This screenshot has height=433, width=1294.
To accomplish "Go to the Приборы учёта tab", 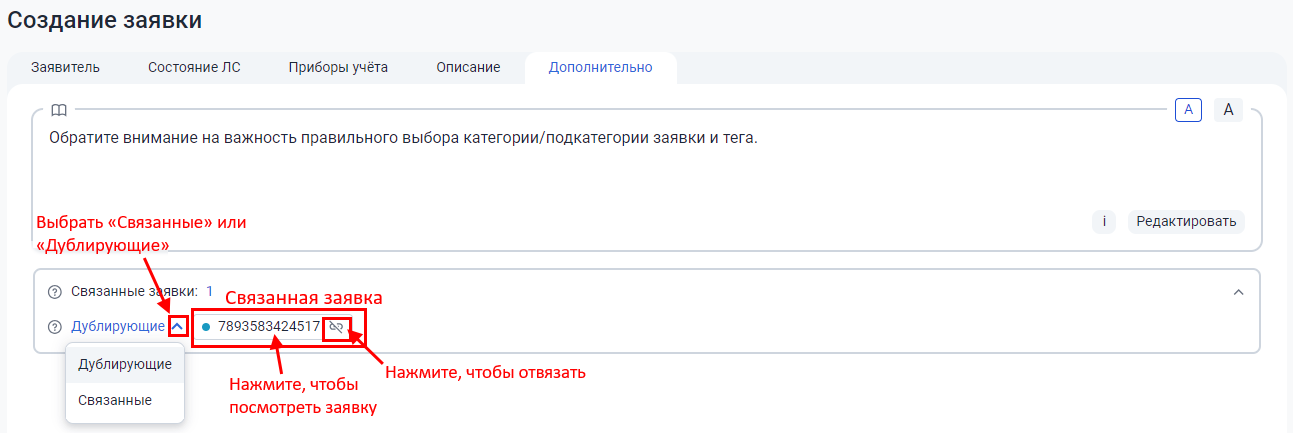I will tap(338, 68).
